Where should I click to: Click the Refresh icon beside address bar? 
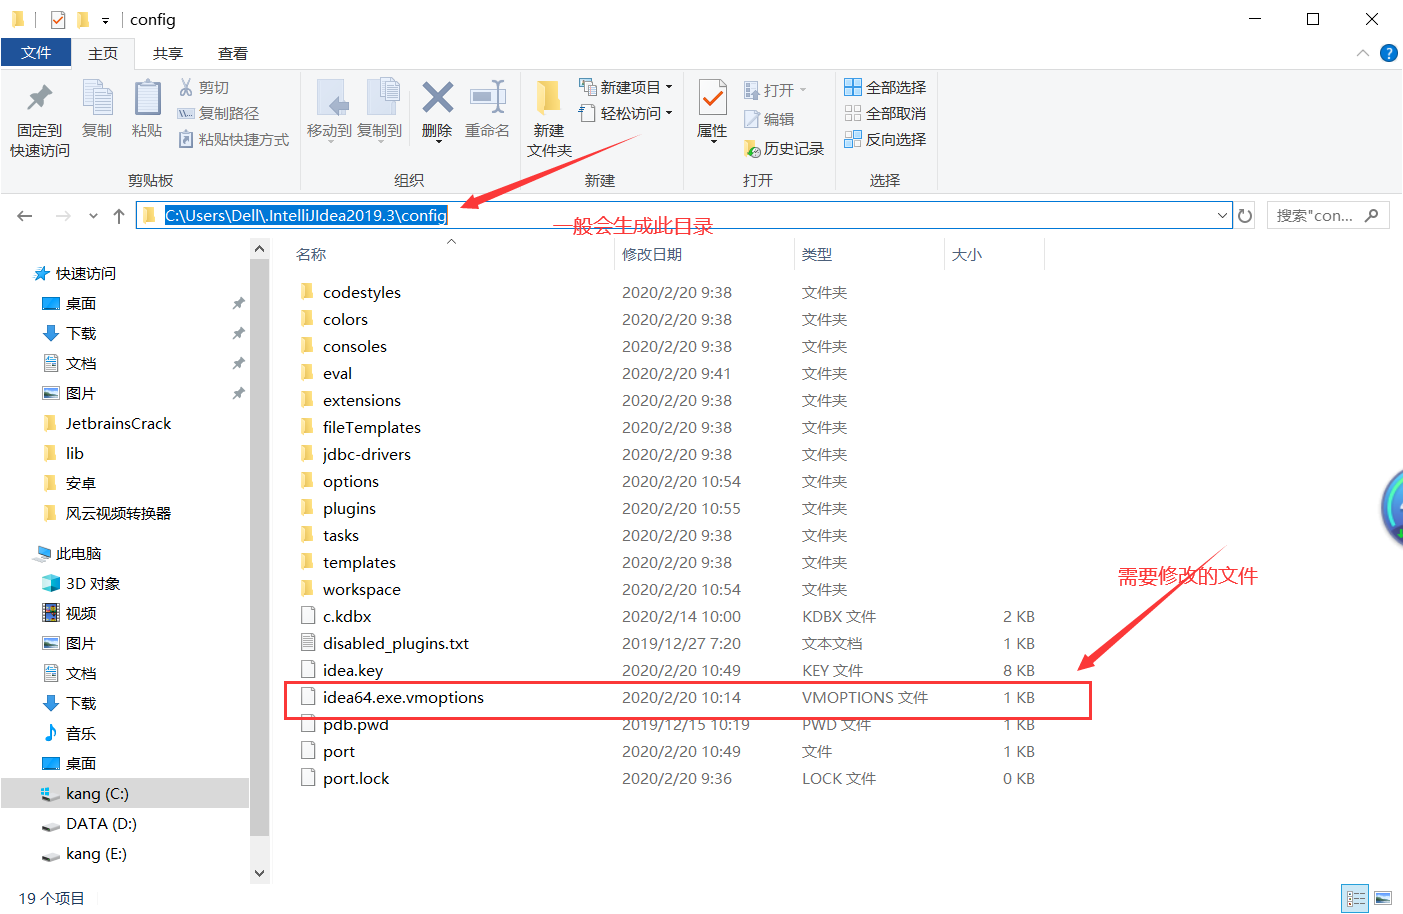pyautogui.click(x=1245, y=216)
